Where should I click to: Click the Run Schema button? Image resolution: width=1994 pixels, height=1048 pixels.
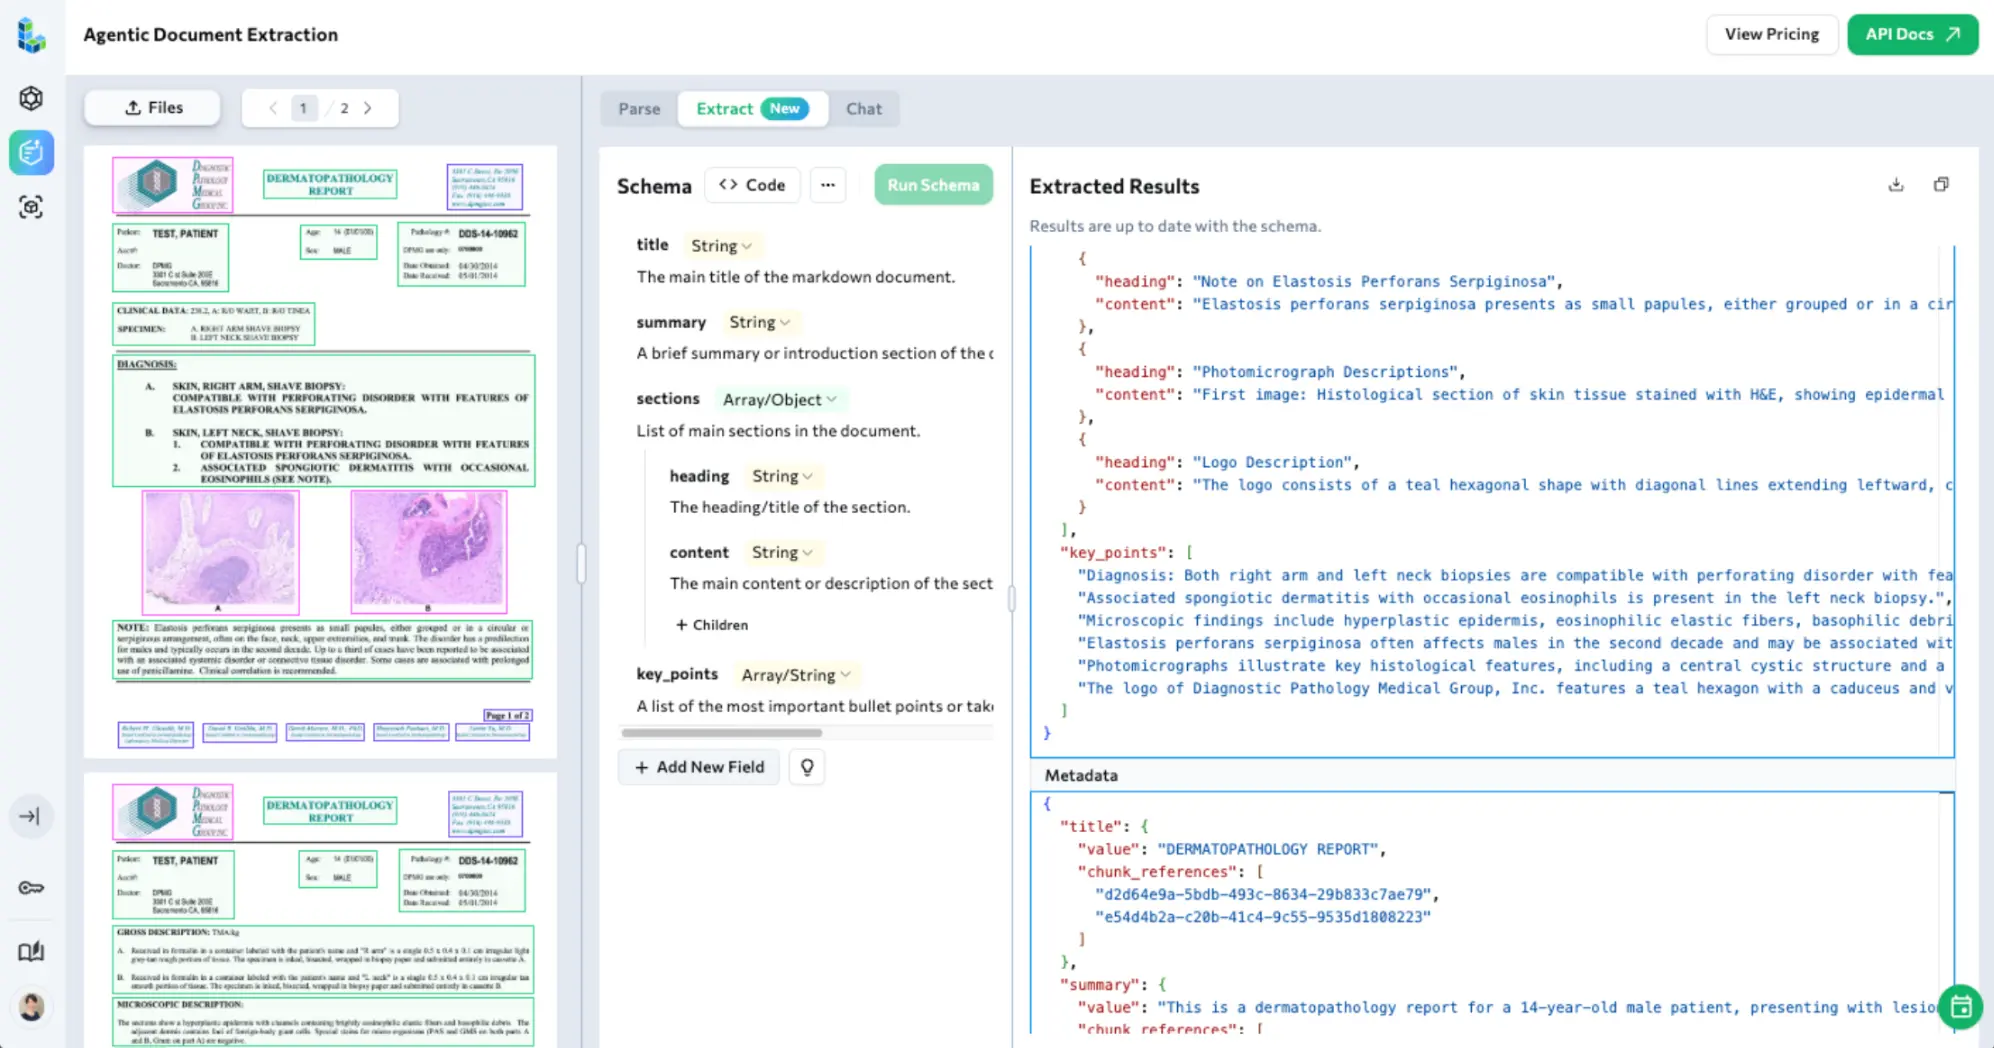[933, 185]
